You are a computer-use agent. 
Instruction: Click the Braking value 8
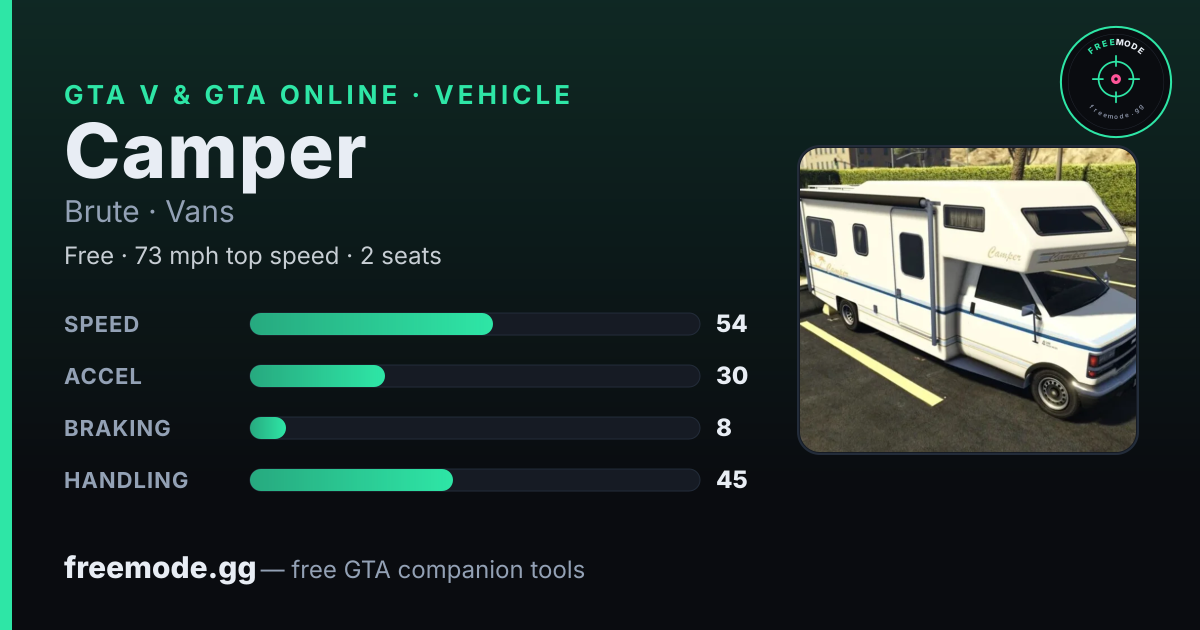(724, 428)
